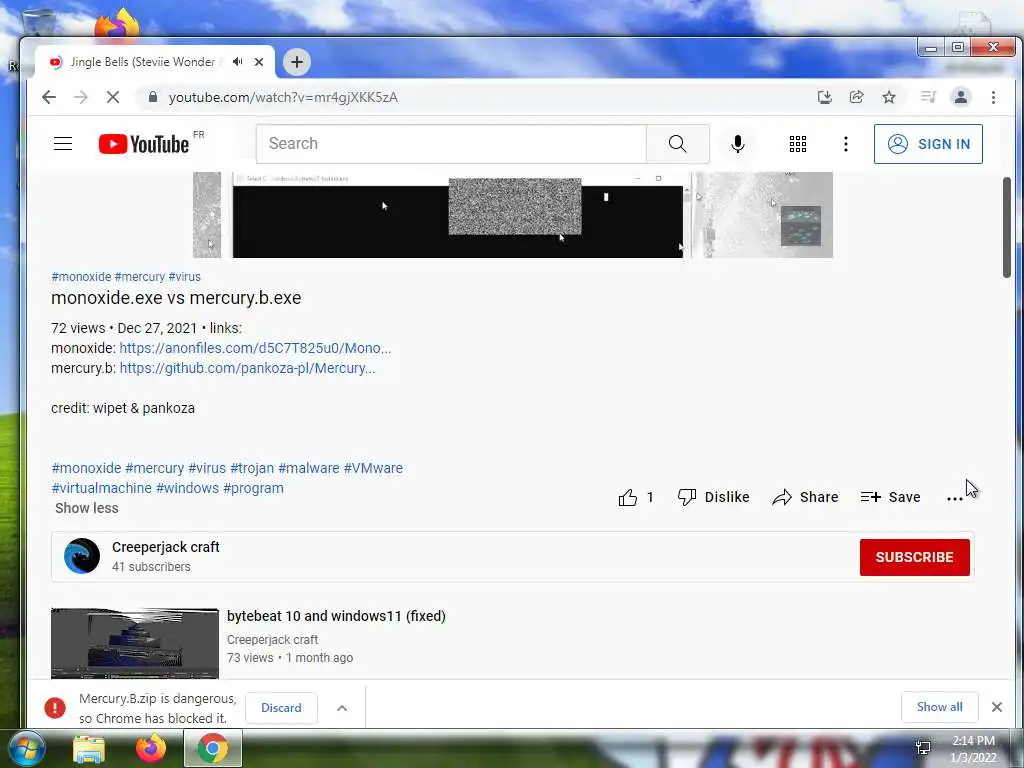Open Firefox from the taskbar
Screen dimensions: 1024x768
tap(151, 748)
